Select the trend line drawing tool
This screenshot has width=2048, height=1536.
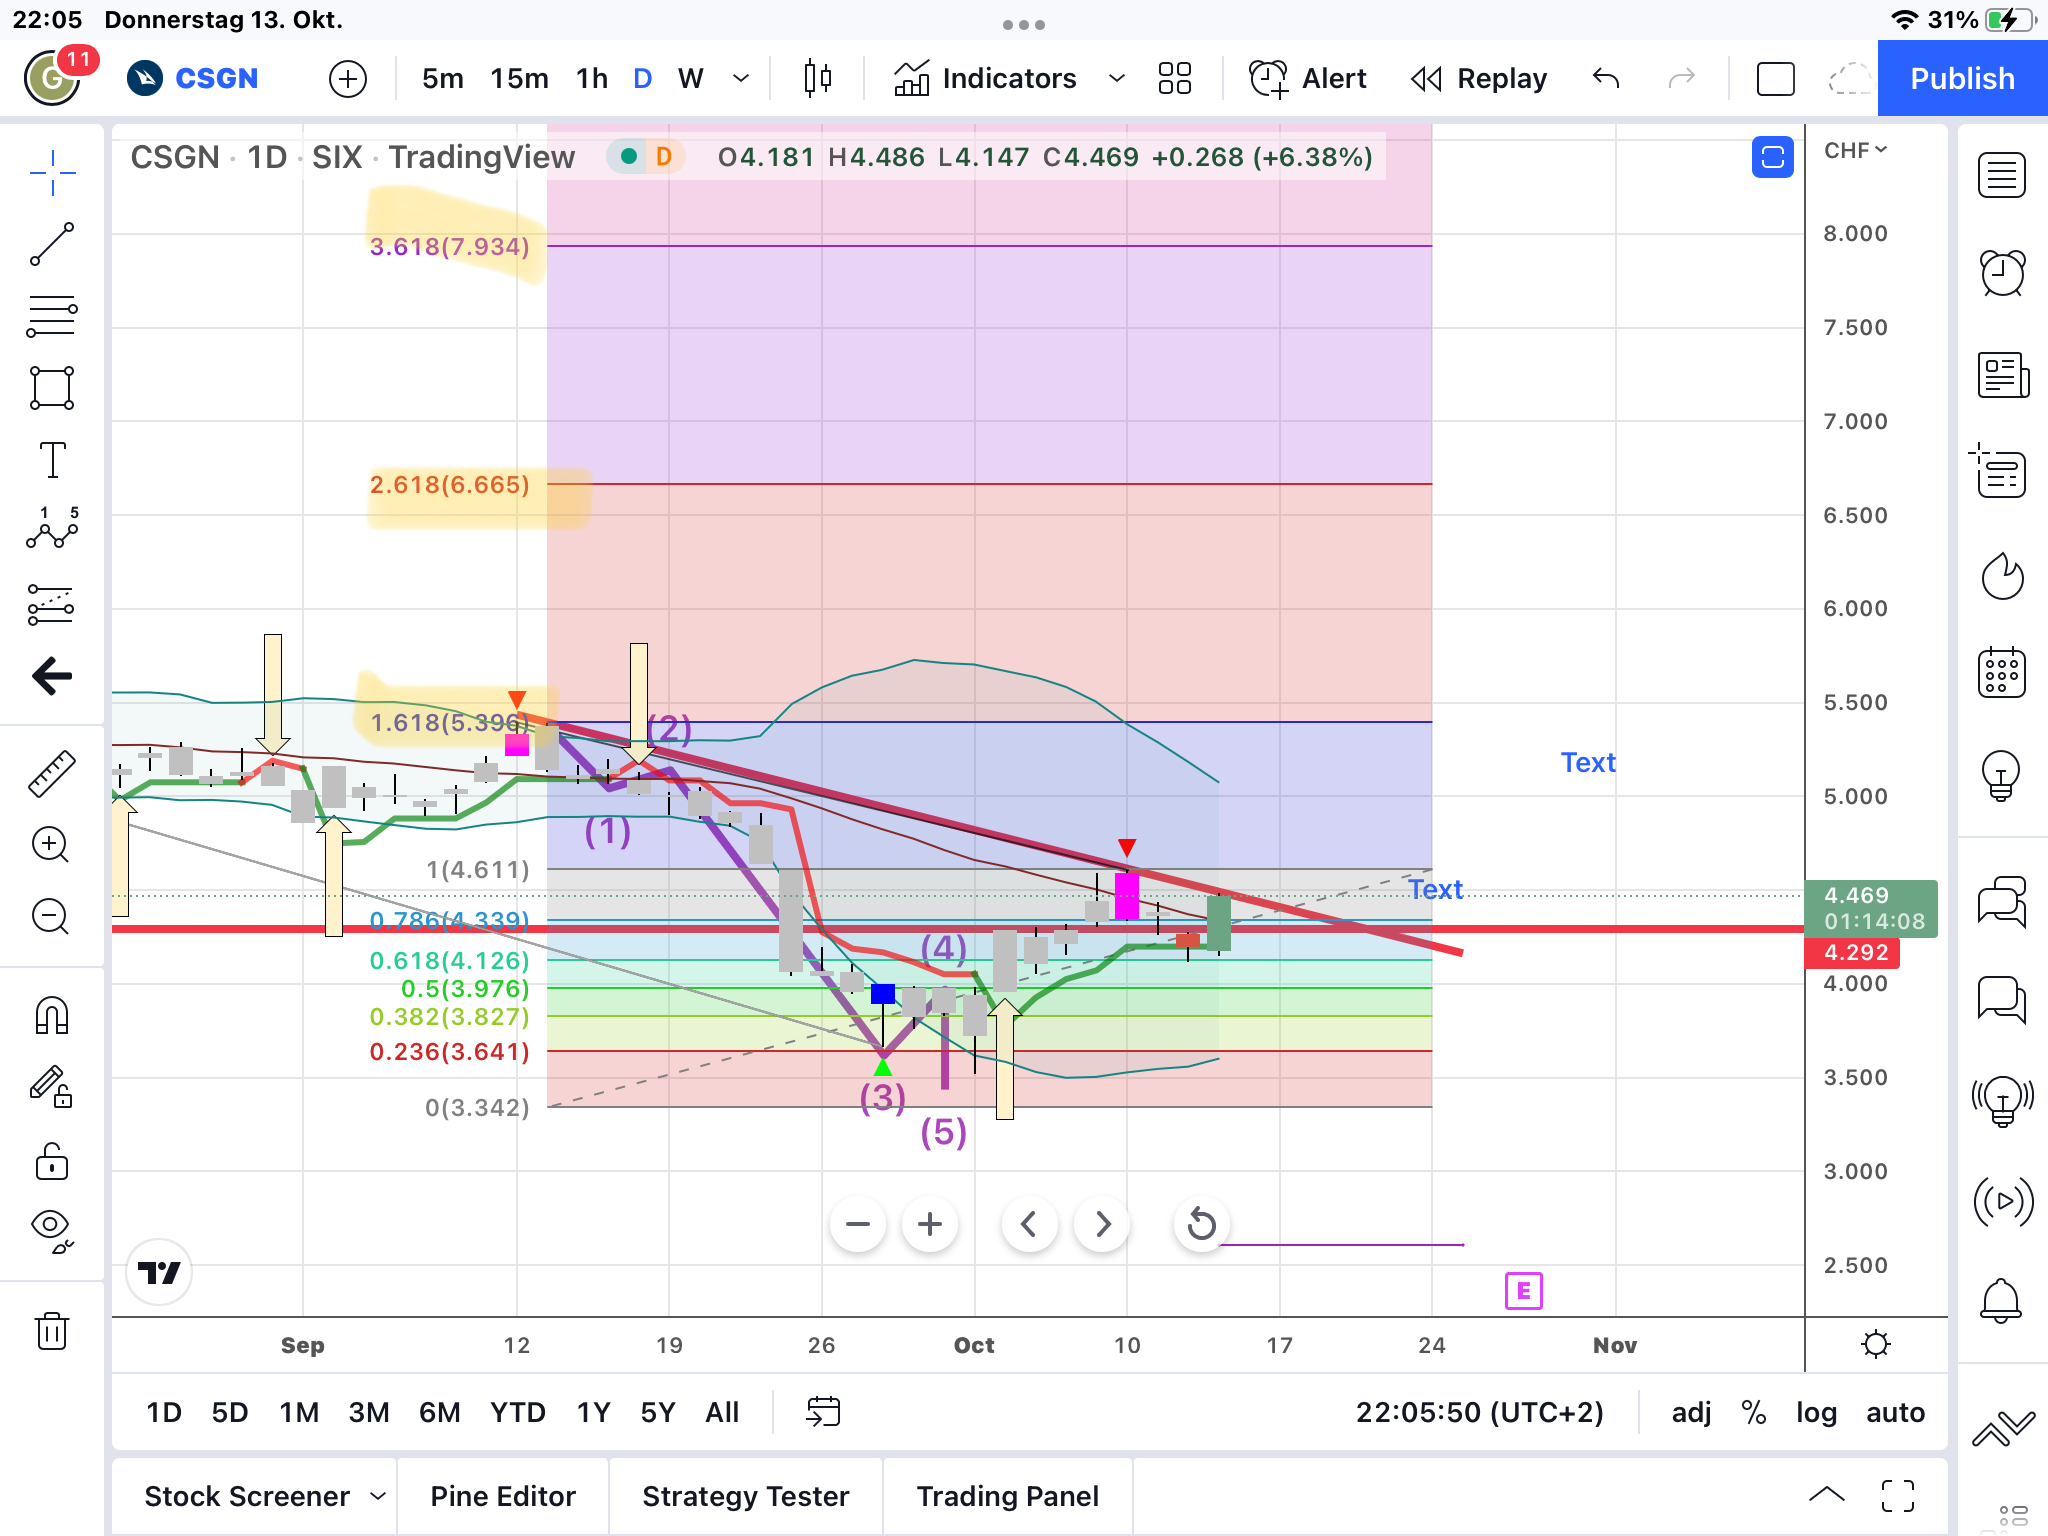tap(52, 244)
